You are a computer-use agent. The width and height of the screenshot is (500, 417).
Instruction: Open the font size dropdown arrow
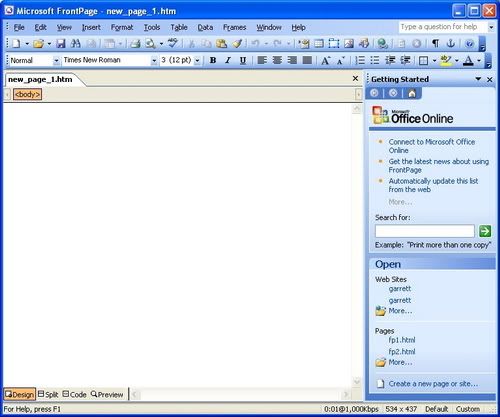[x=197, y=61]
